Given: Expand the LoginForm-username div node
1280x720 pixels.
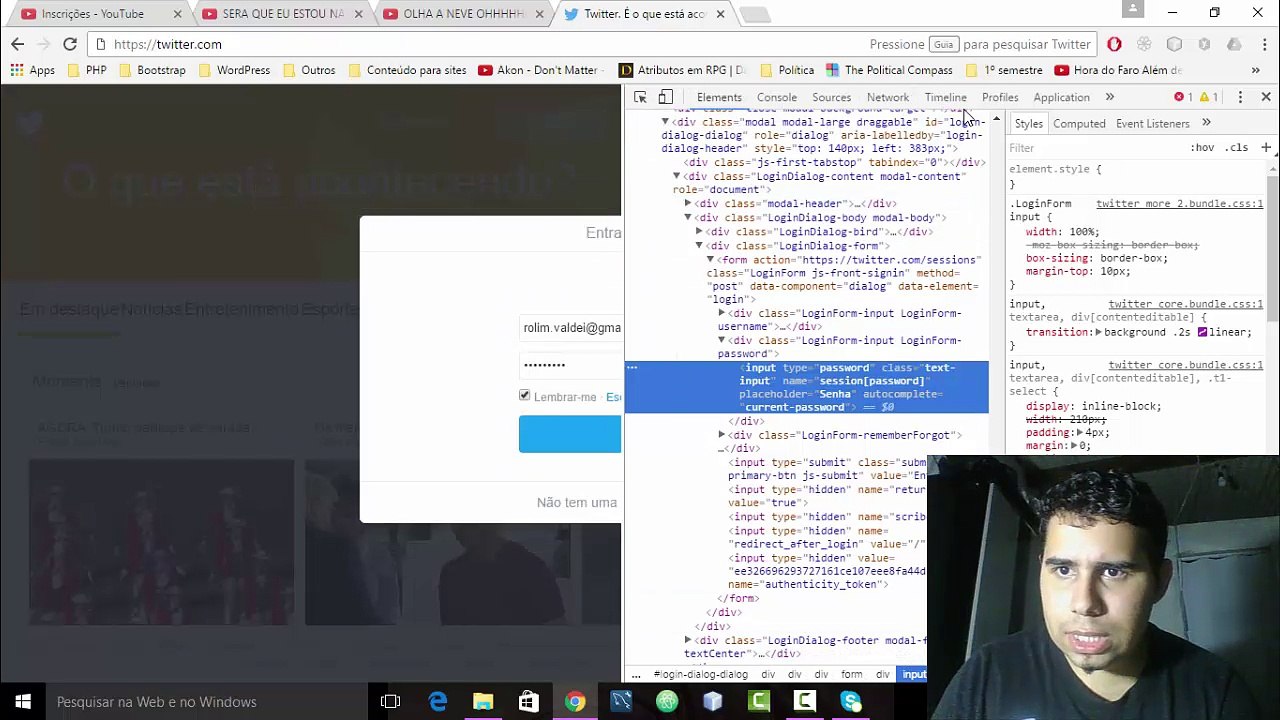Looking at the screenshot, I should (722, 313).
